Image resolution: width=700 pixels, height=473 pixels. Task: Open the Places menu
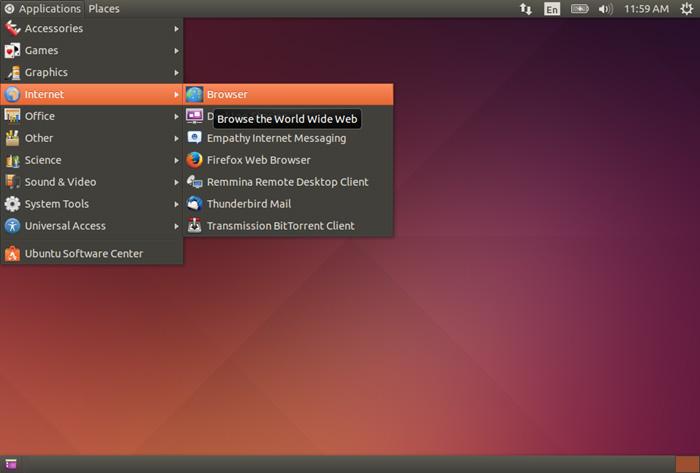(x=104, y=9)
